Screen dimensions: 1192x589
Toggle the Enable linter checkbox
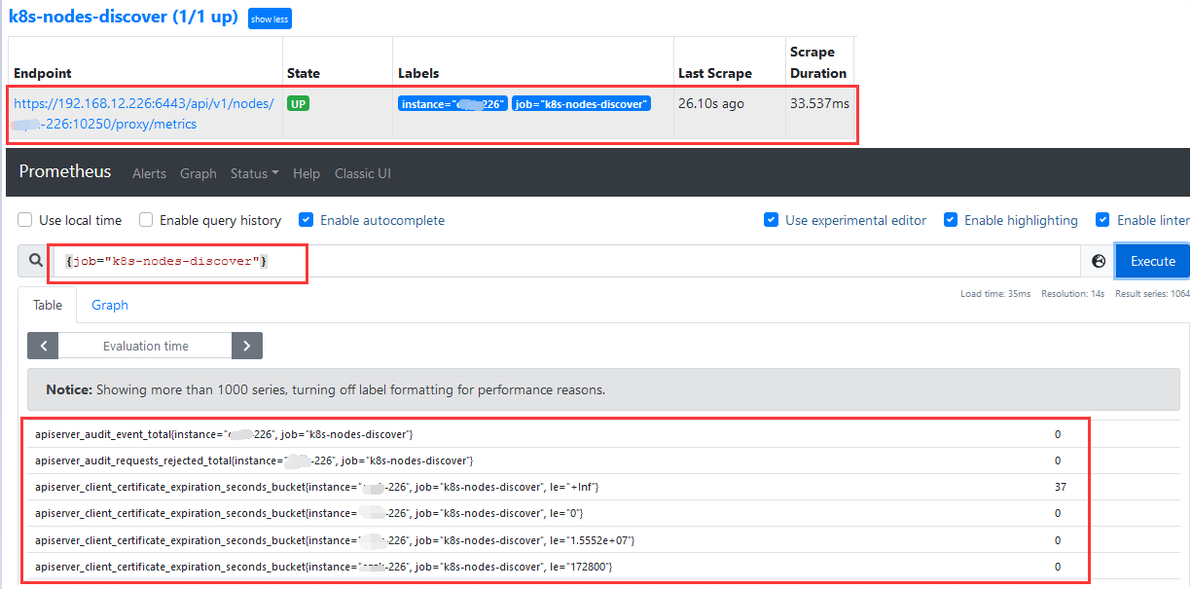(1103, 220)
